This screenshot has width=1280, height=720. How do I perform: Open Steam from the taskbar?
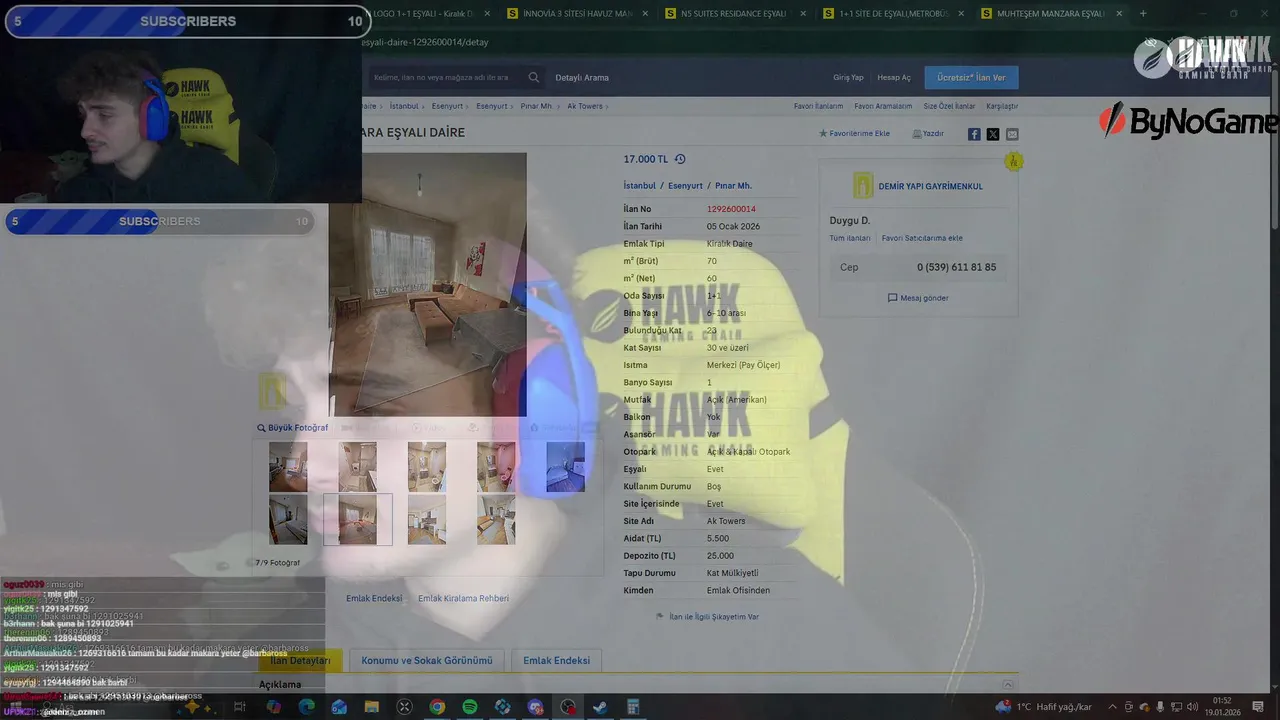click(x=600, y=707)
